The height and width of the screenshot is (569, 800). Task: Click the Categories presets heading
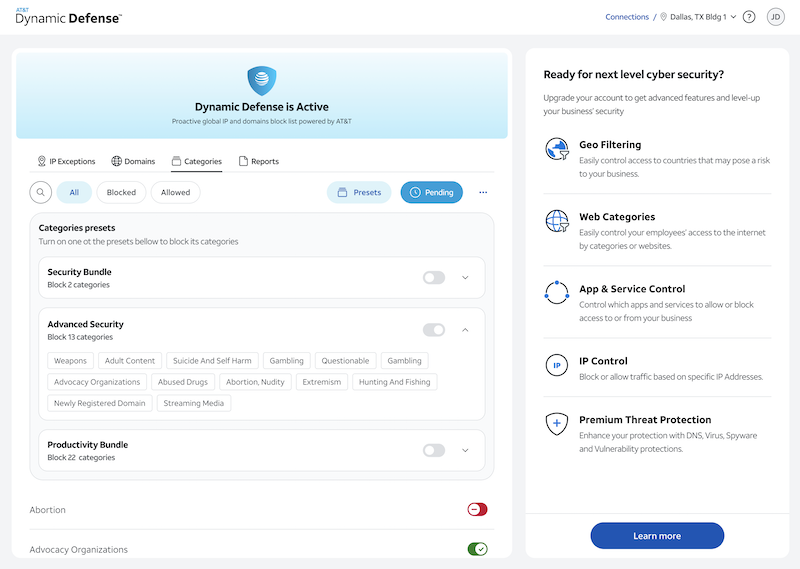pos(77,228)
